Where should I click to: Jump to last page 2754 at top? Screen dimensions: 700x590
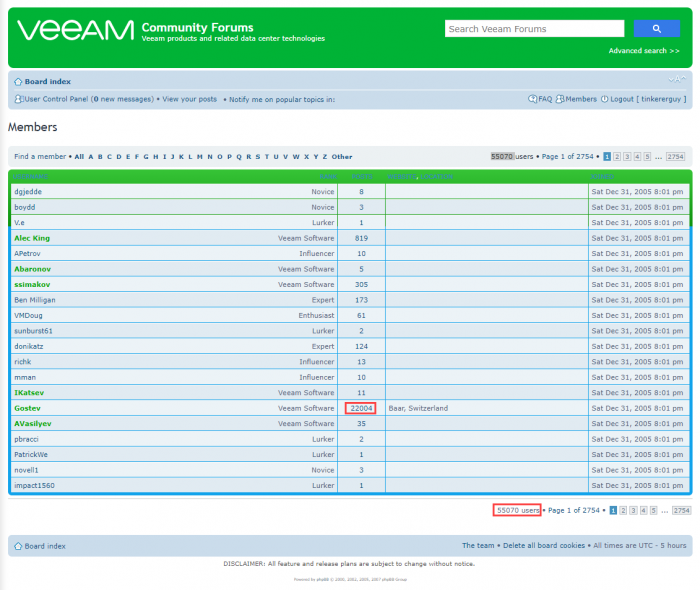(675, 157)
